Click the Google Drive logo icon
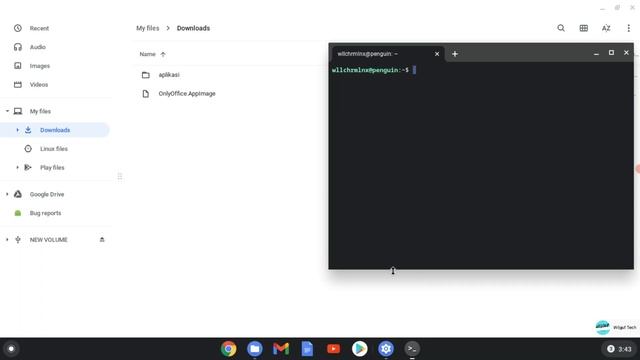 [18, 194]
